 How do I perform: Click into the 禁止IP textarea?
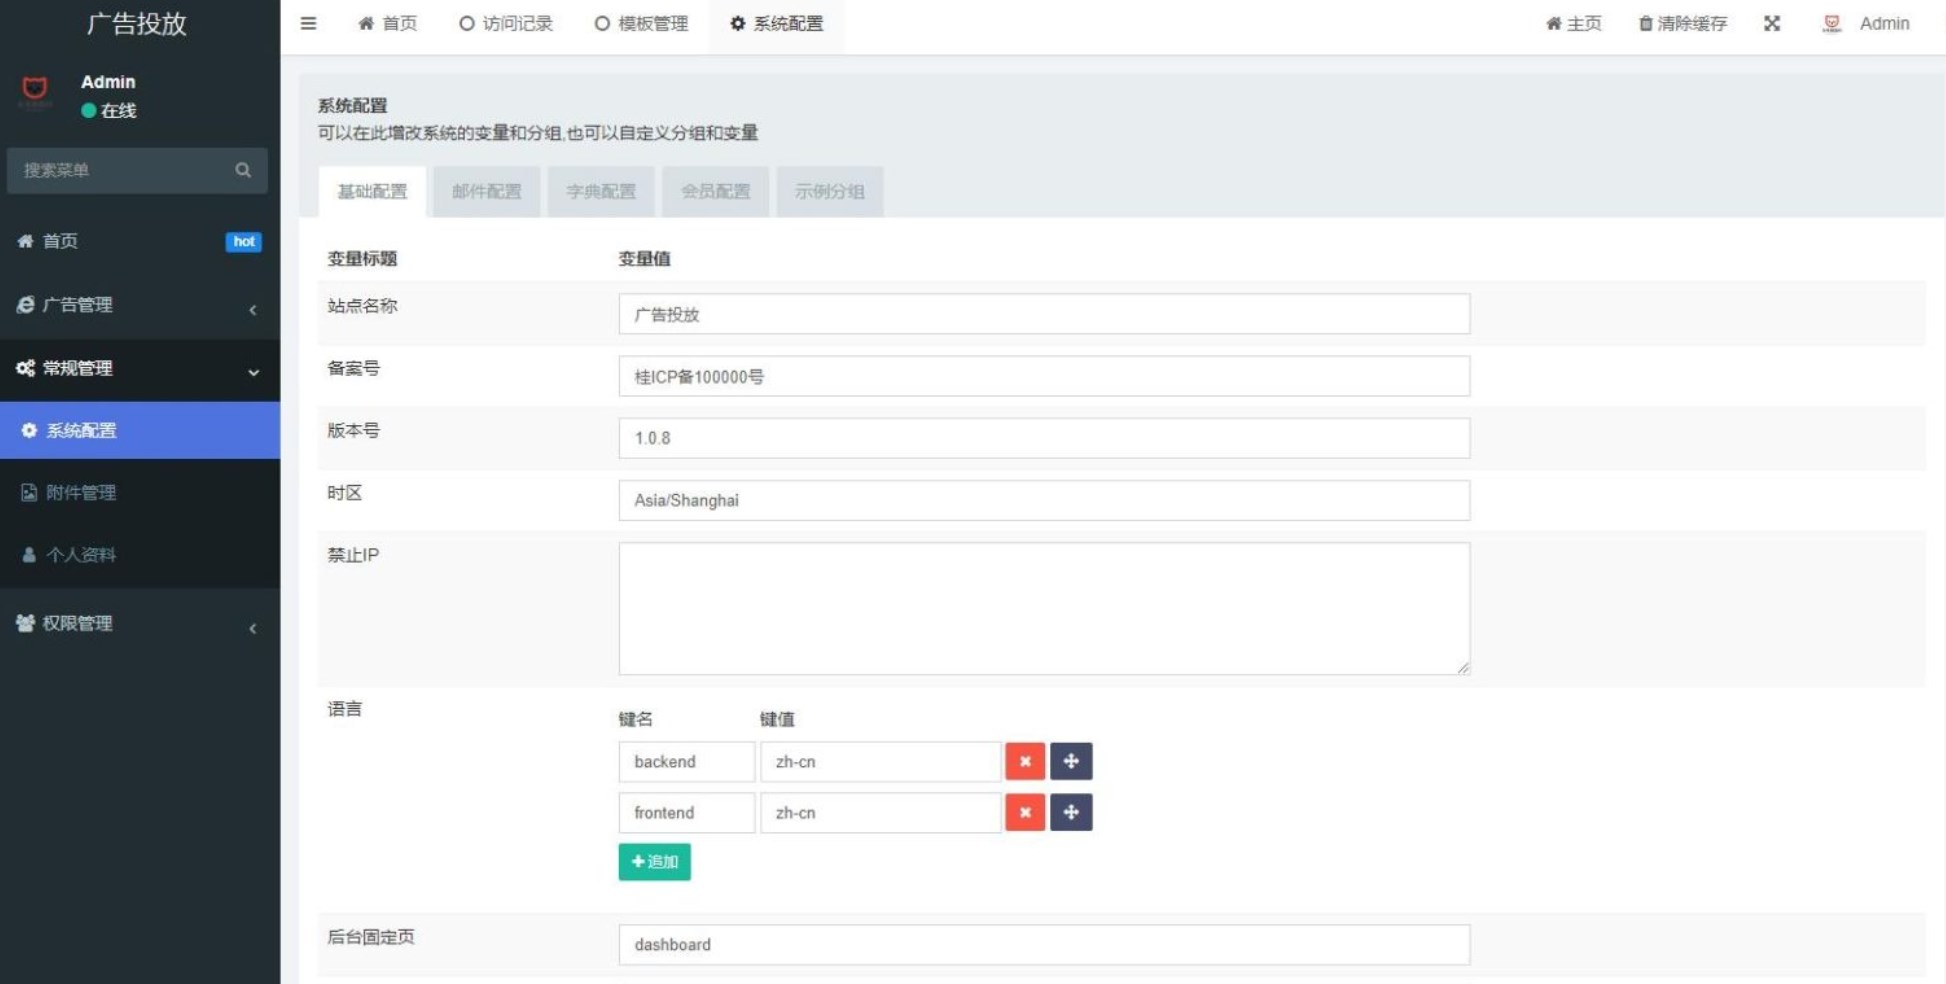[1044, 608]
